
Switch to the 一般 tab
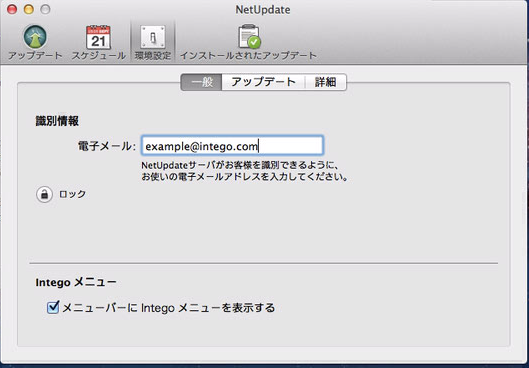click(x=201, y=82)
